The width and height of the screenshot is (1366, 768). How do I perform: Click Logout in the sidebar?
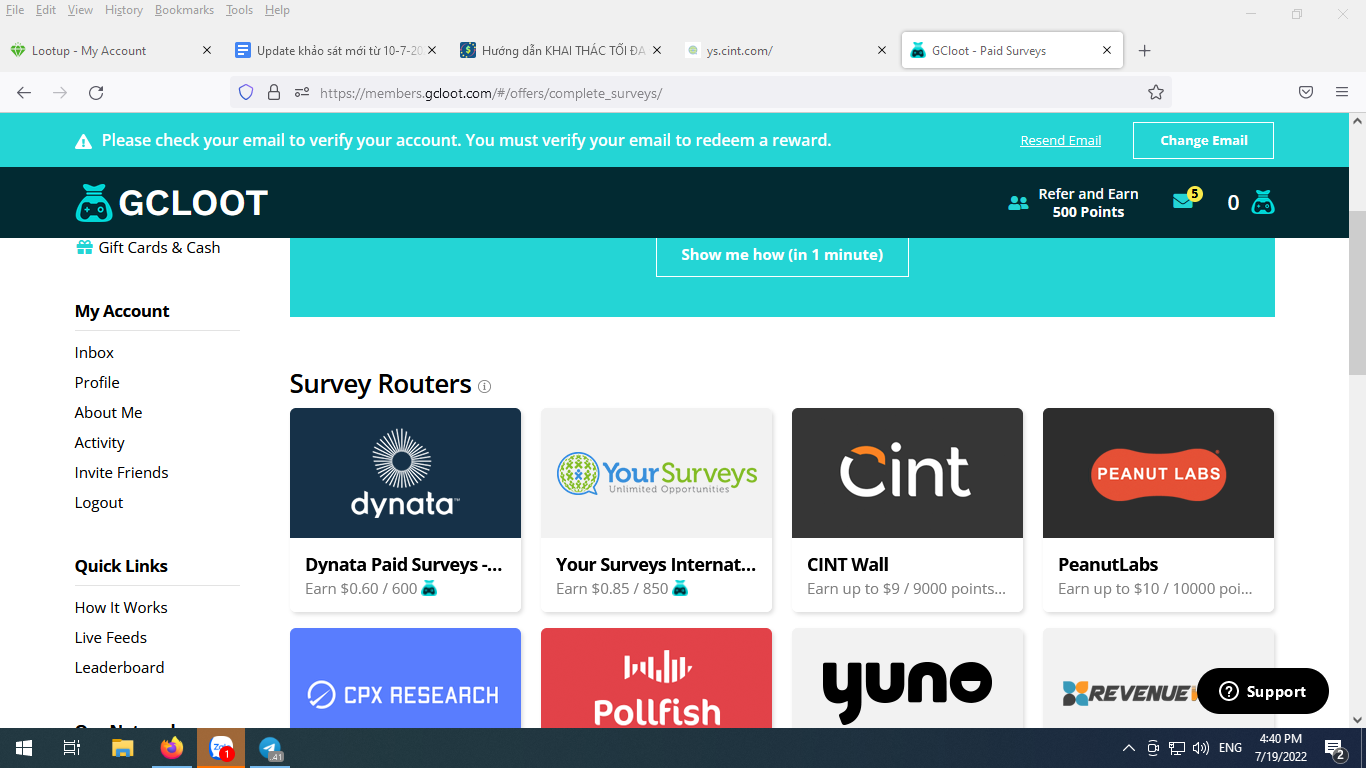(x=99, y=503)
